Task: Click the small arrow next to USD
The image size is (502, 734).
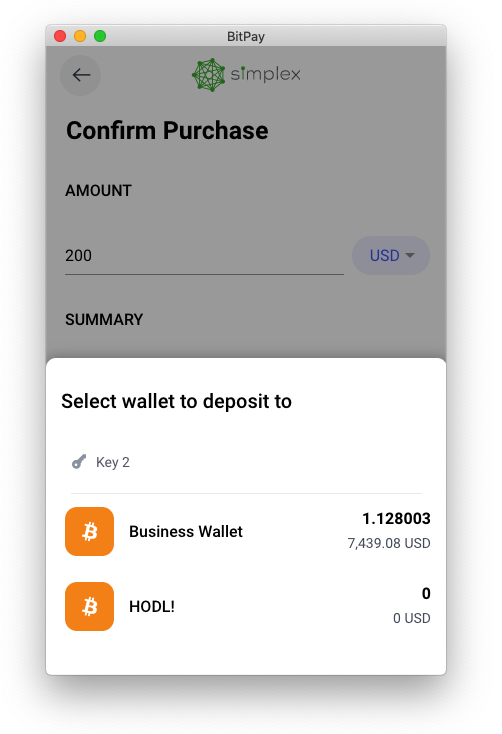Action: tap(410, 256)
